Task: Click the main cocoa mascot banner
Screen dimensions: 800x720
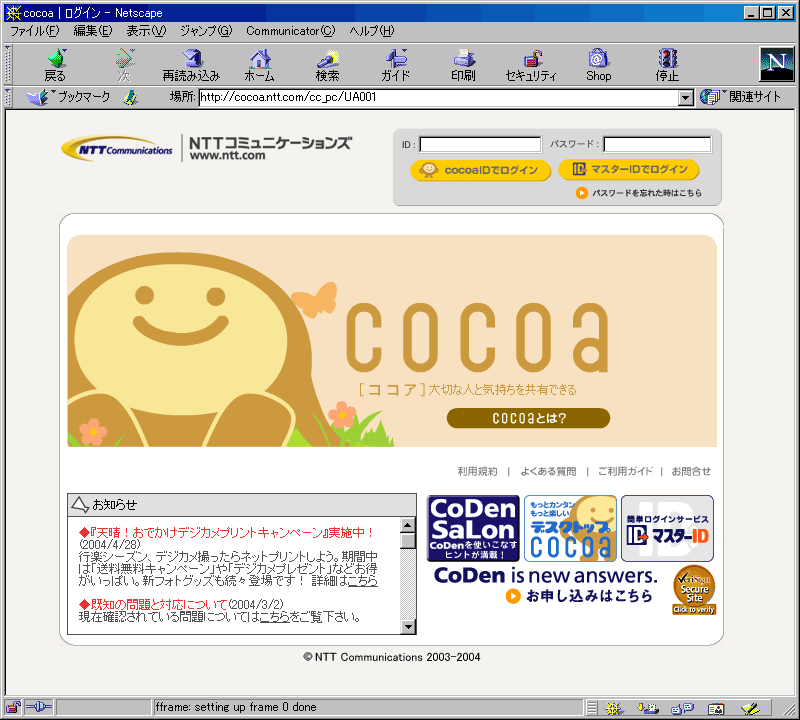Action: pos(392,341)
